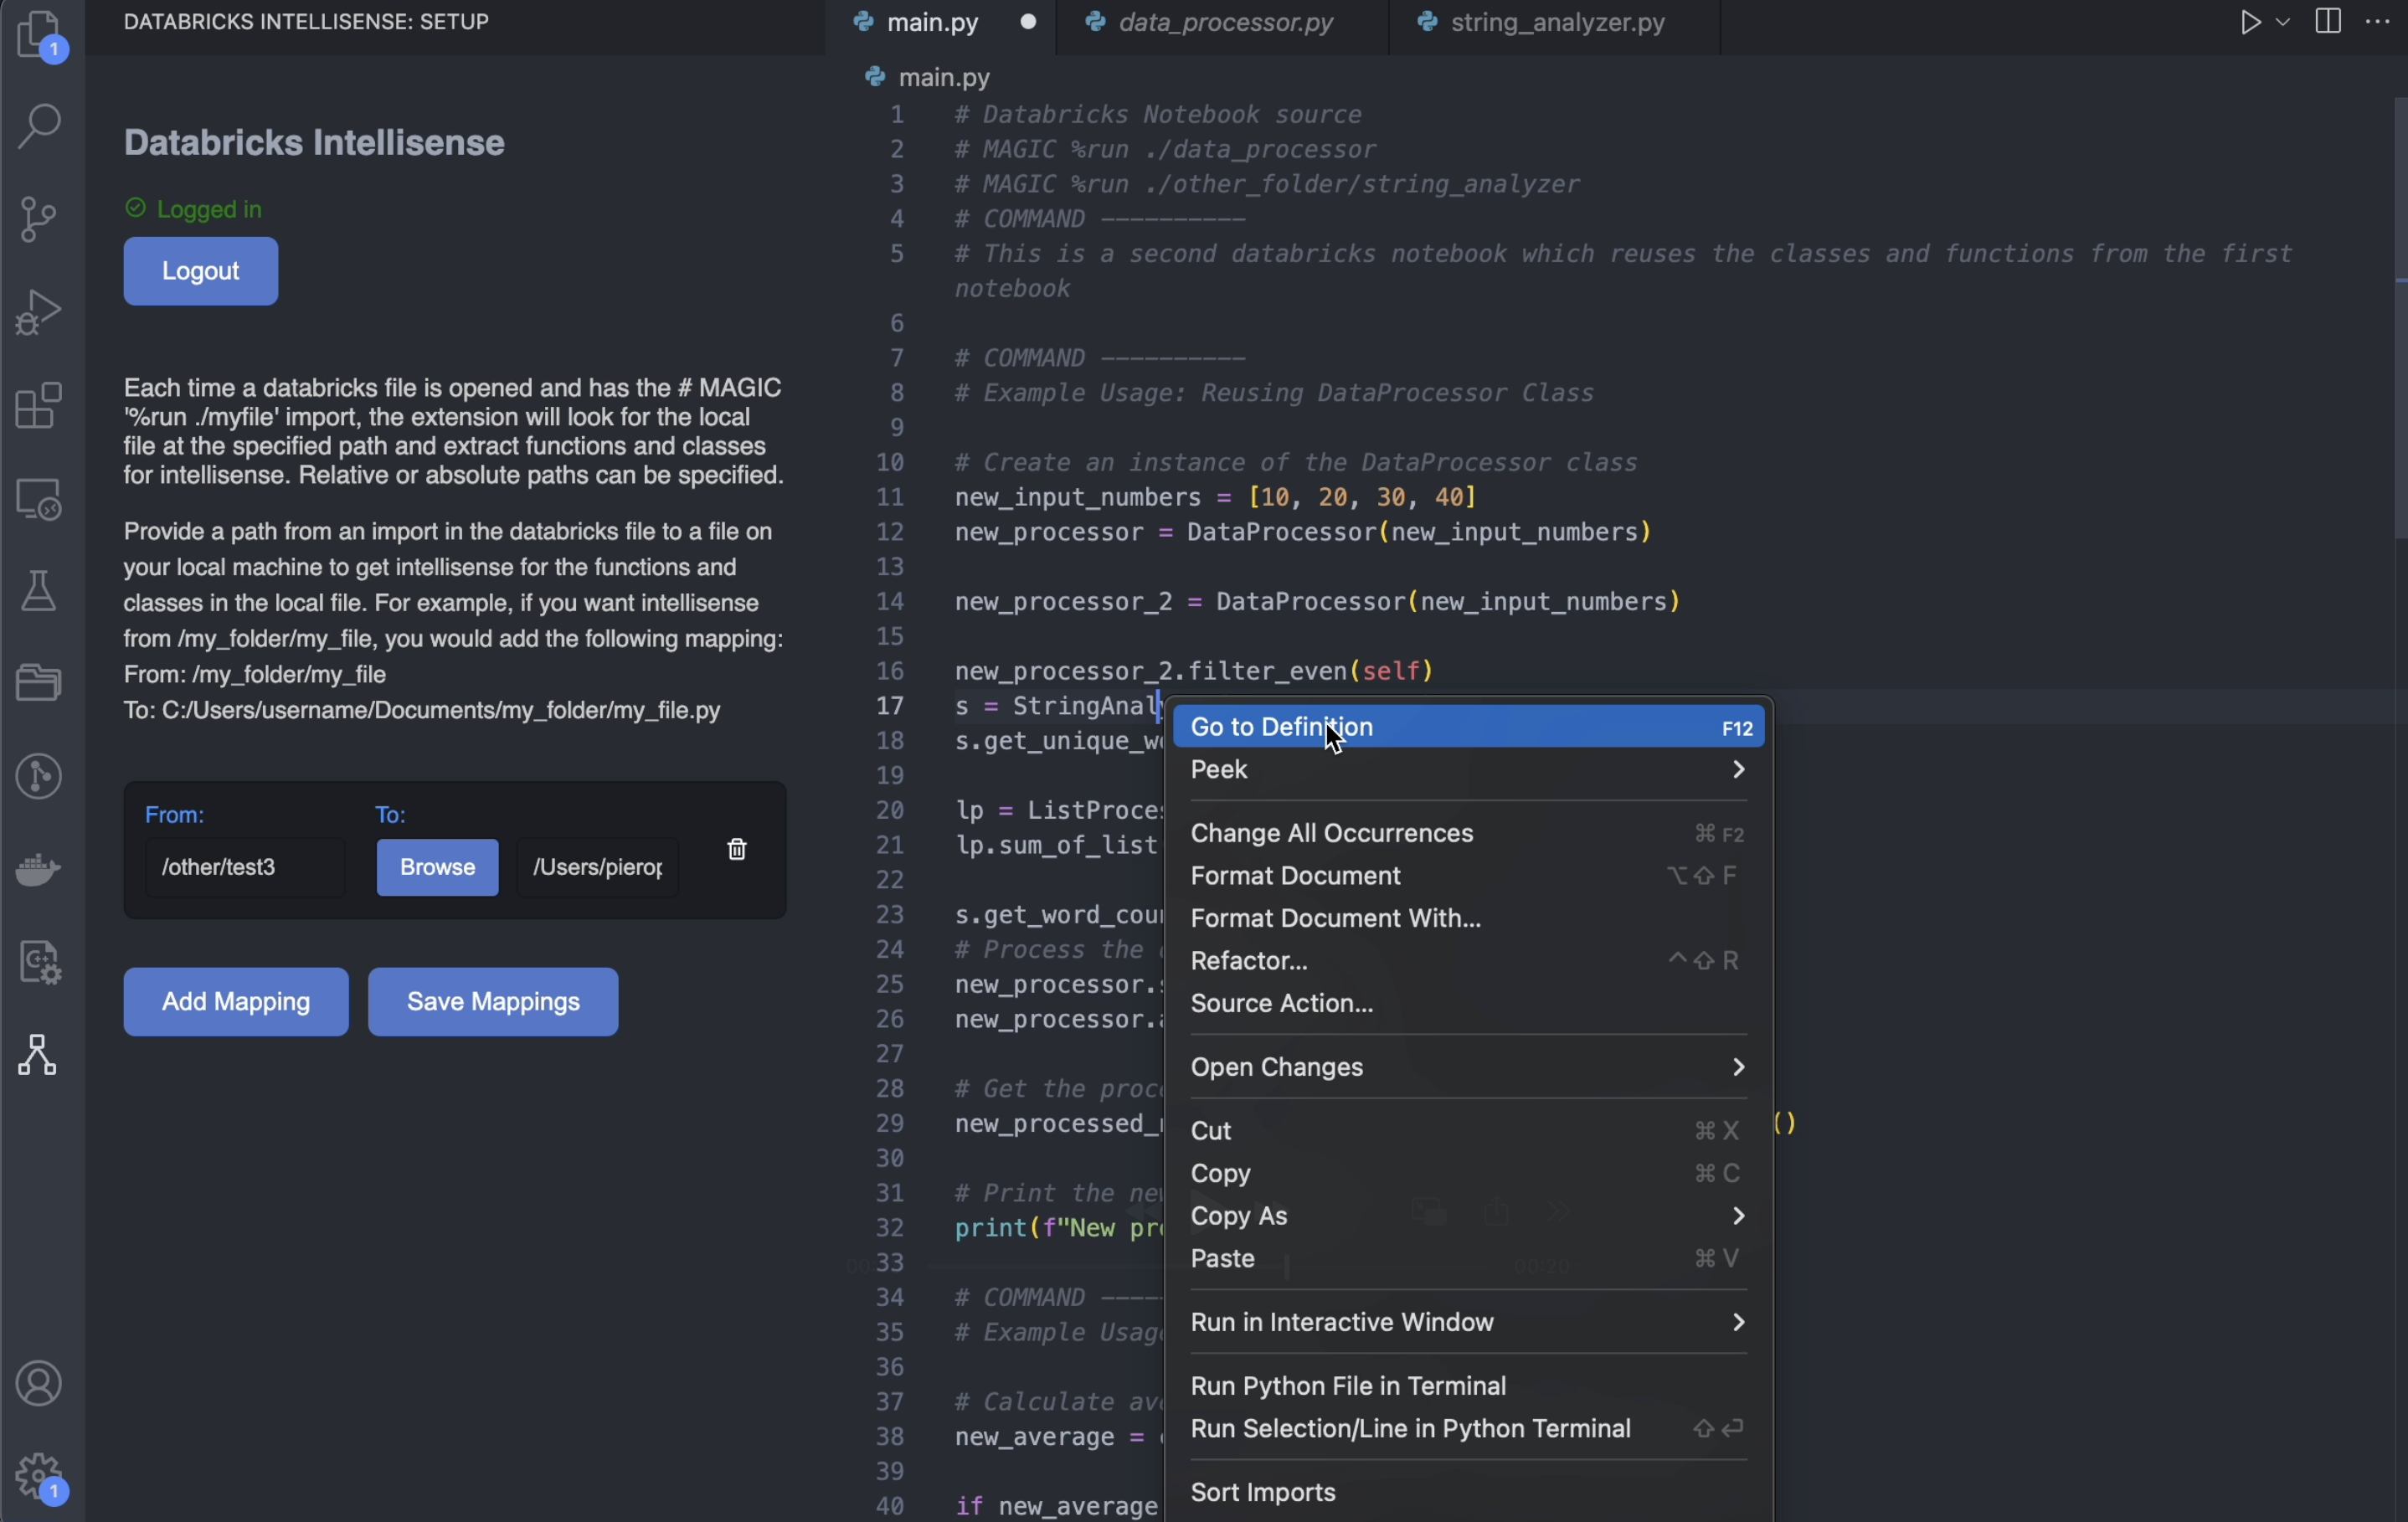The height and width of the screenshot is (1522, 2408).
Task: Click the To path field /Users/pierop
Action: (x=597, y=867)
